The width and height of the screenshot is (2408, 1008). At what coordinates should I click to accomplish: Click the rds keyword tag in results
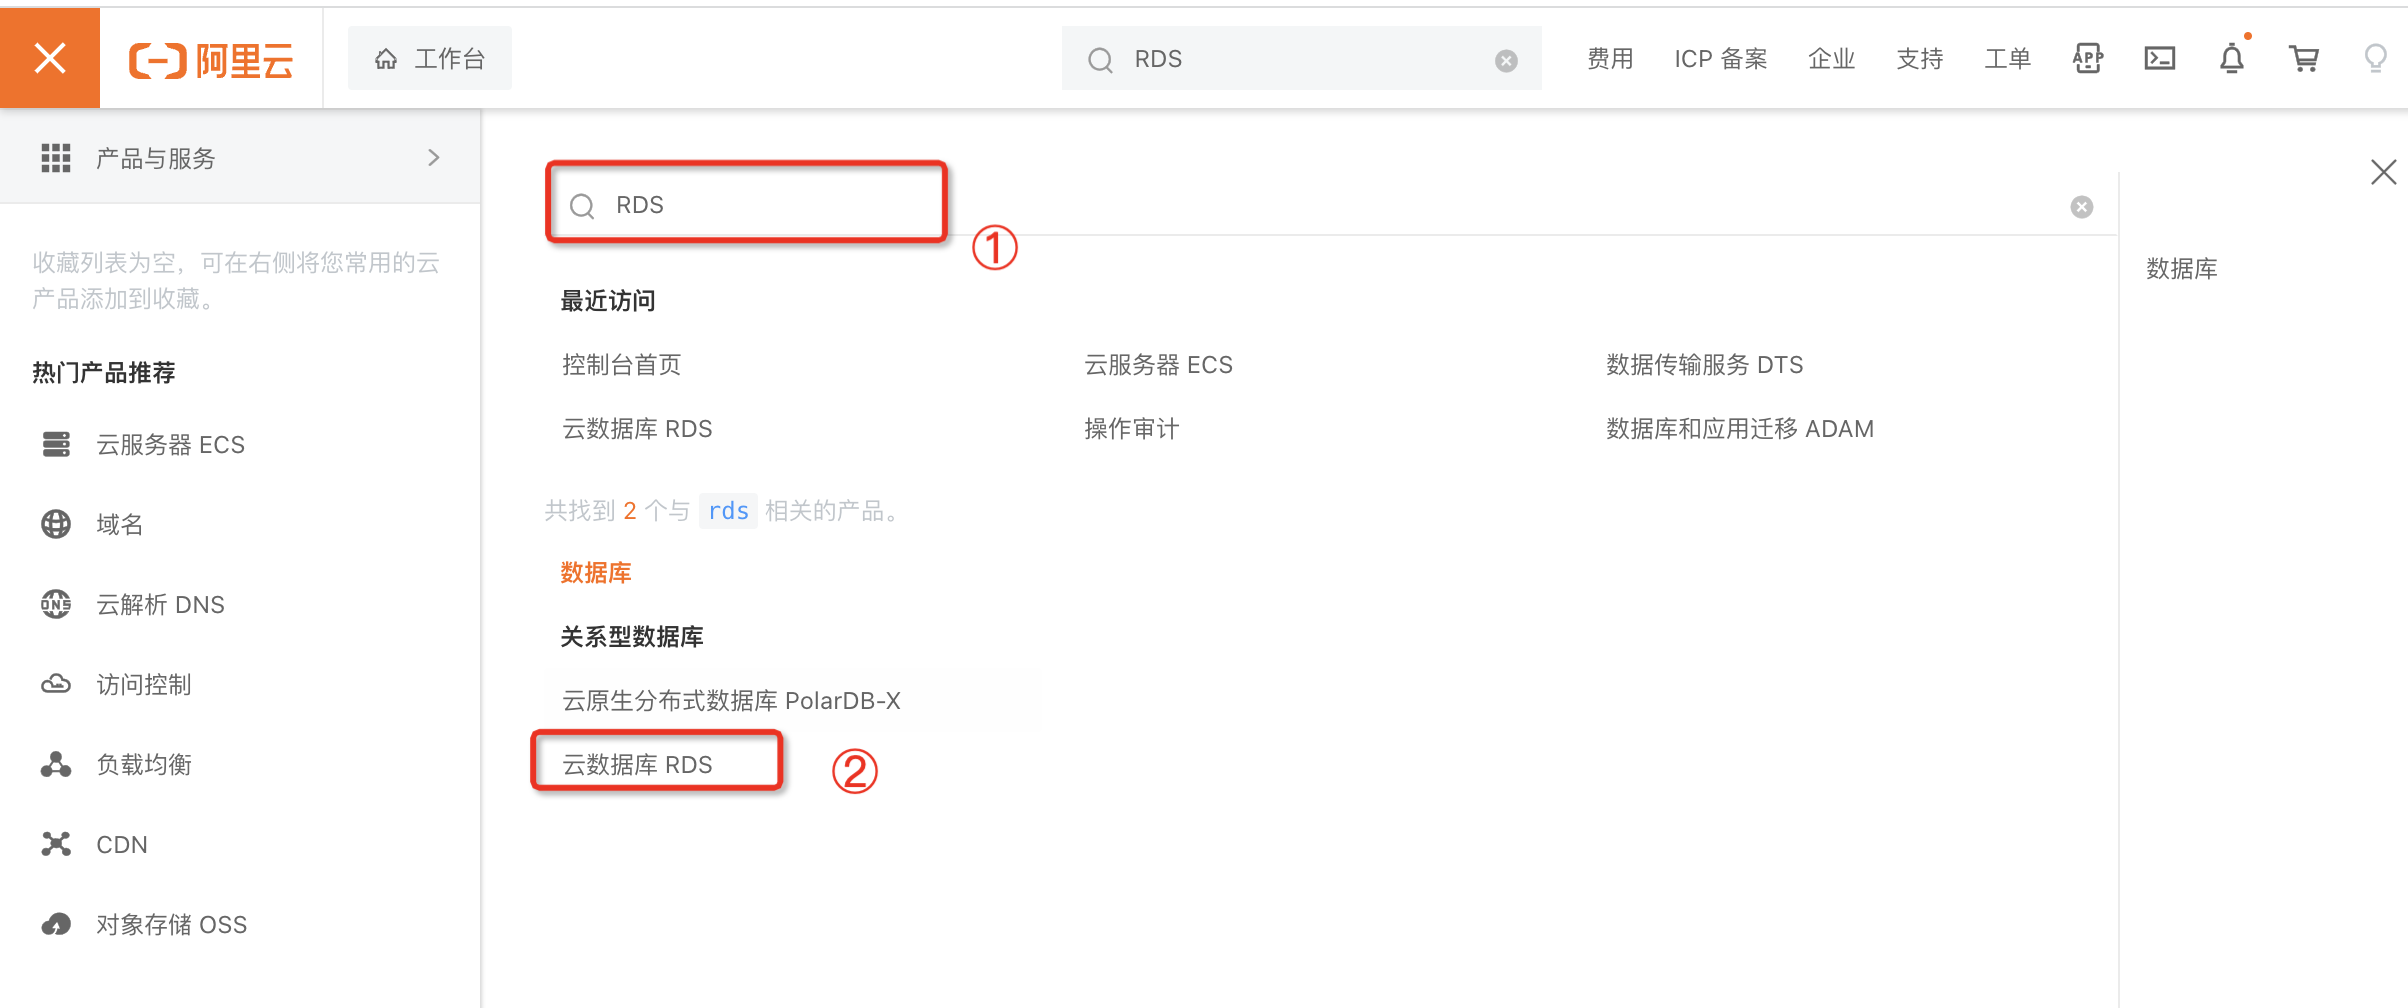tap(728, 511)
